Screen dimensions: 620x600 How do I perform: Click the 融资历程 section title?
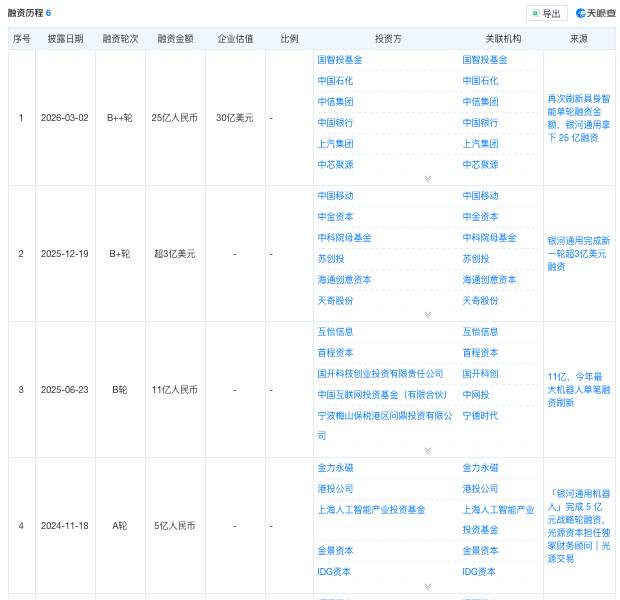25,13
